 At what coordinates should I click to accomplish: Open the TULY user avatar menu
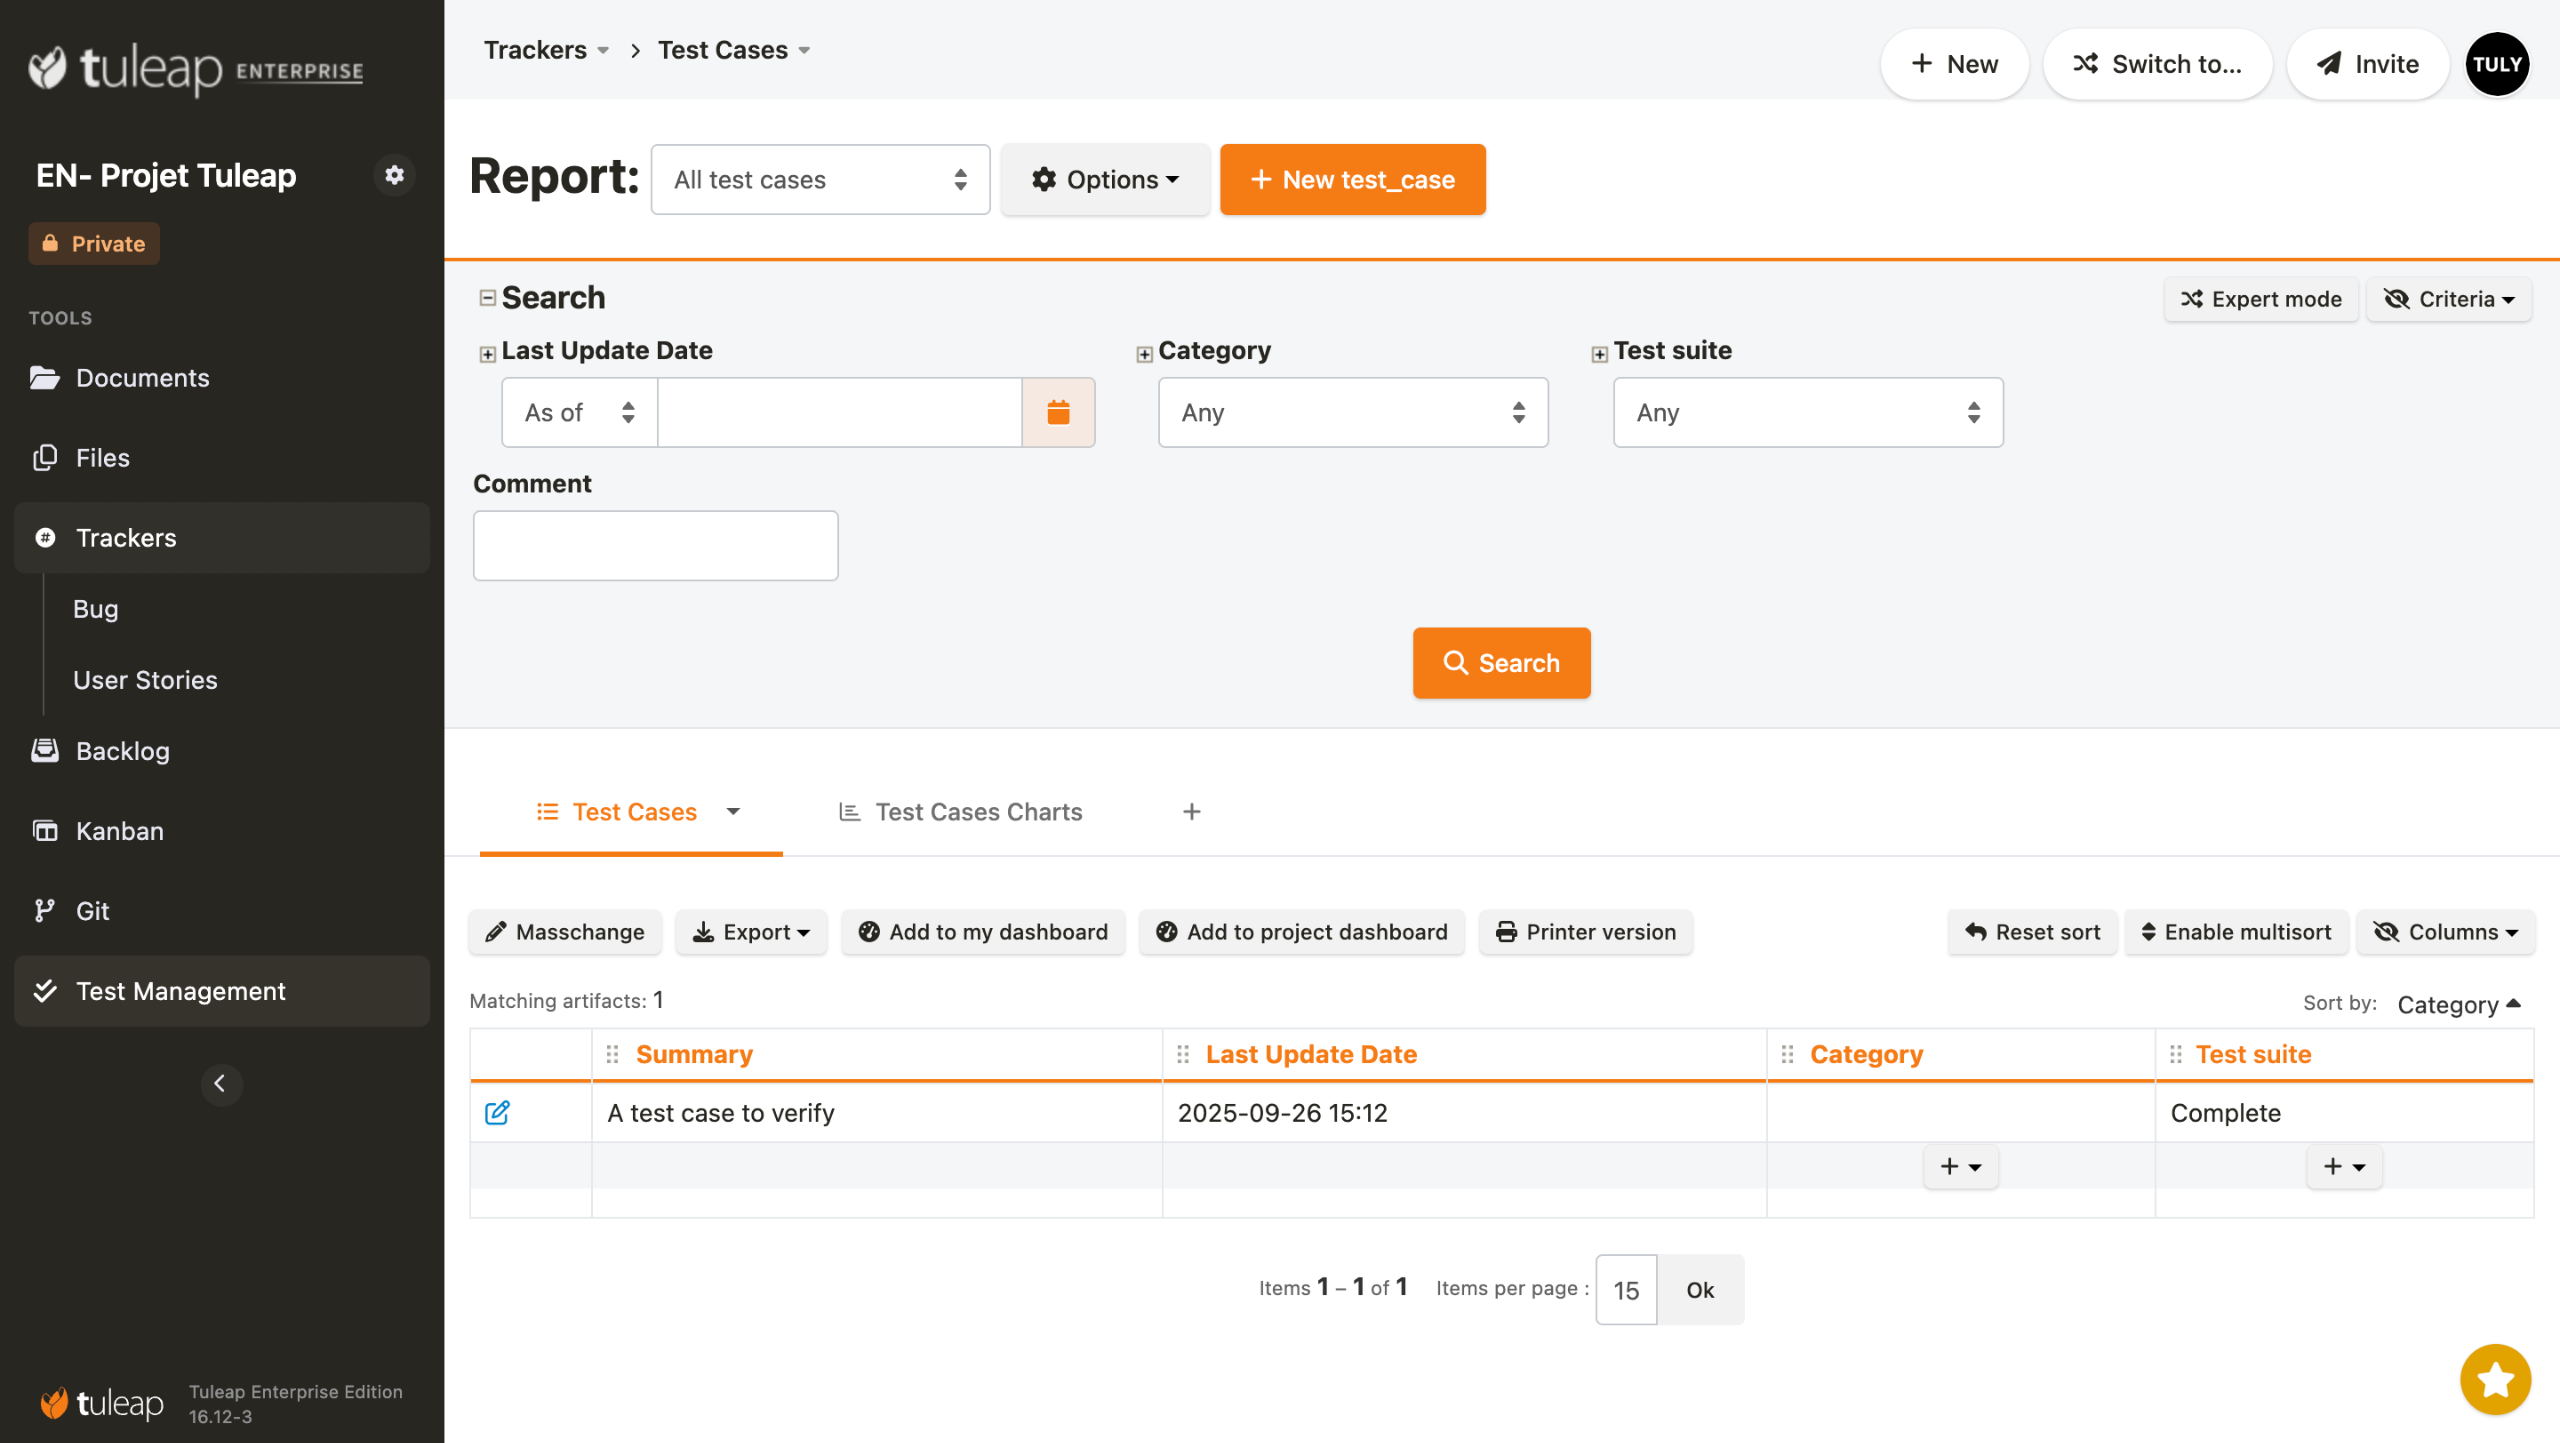click(x=2497, y=64)
